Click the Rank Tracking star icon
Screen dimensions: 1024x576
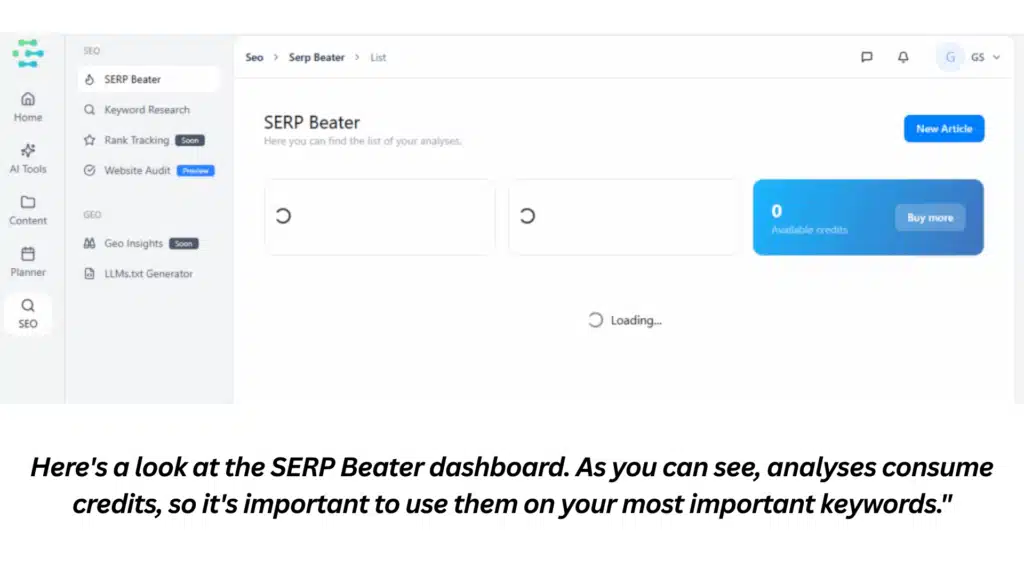(x=91, y=140)
